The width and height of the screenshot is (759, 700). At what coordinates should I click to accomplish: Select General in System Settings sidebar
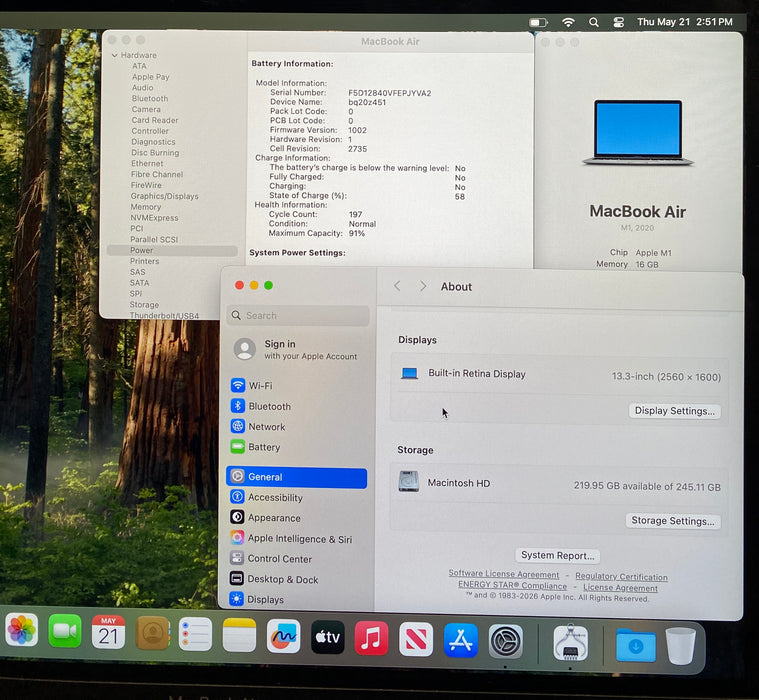296,477
